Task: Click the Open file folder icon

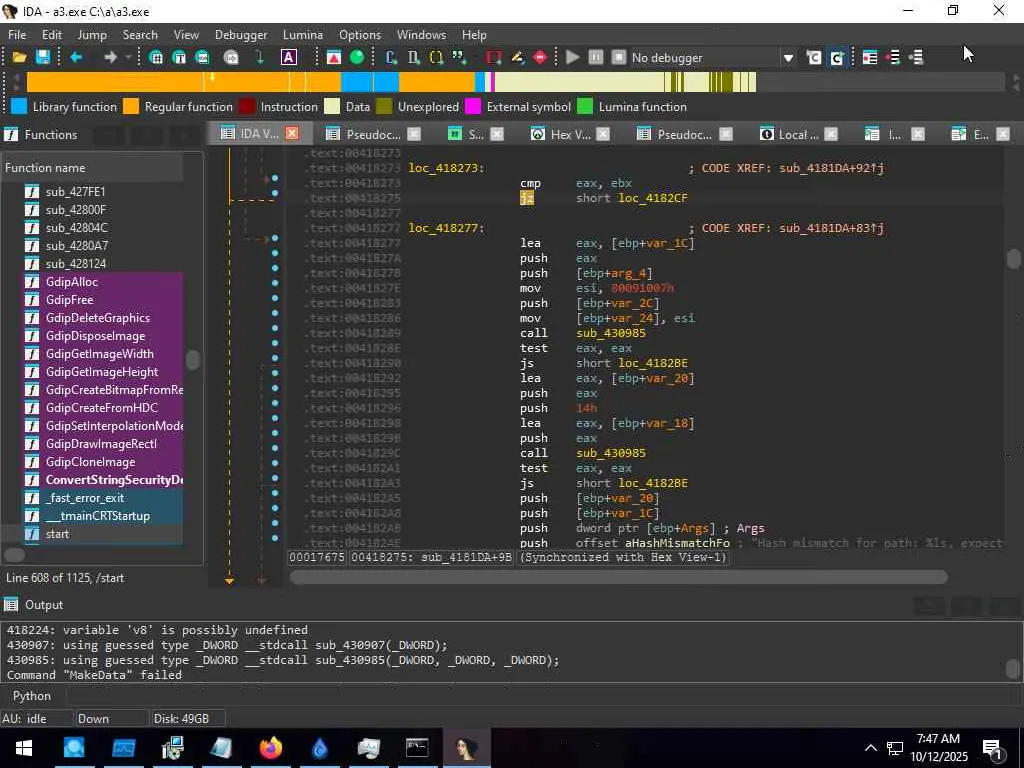Action: [x=19, y=58]
